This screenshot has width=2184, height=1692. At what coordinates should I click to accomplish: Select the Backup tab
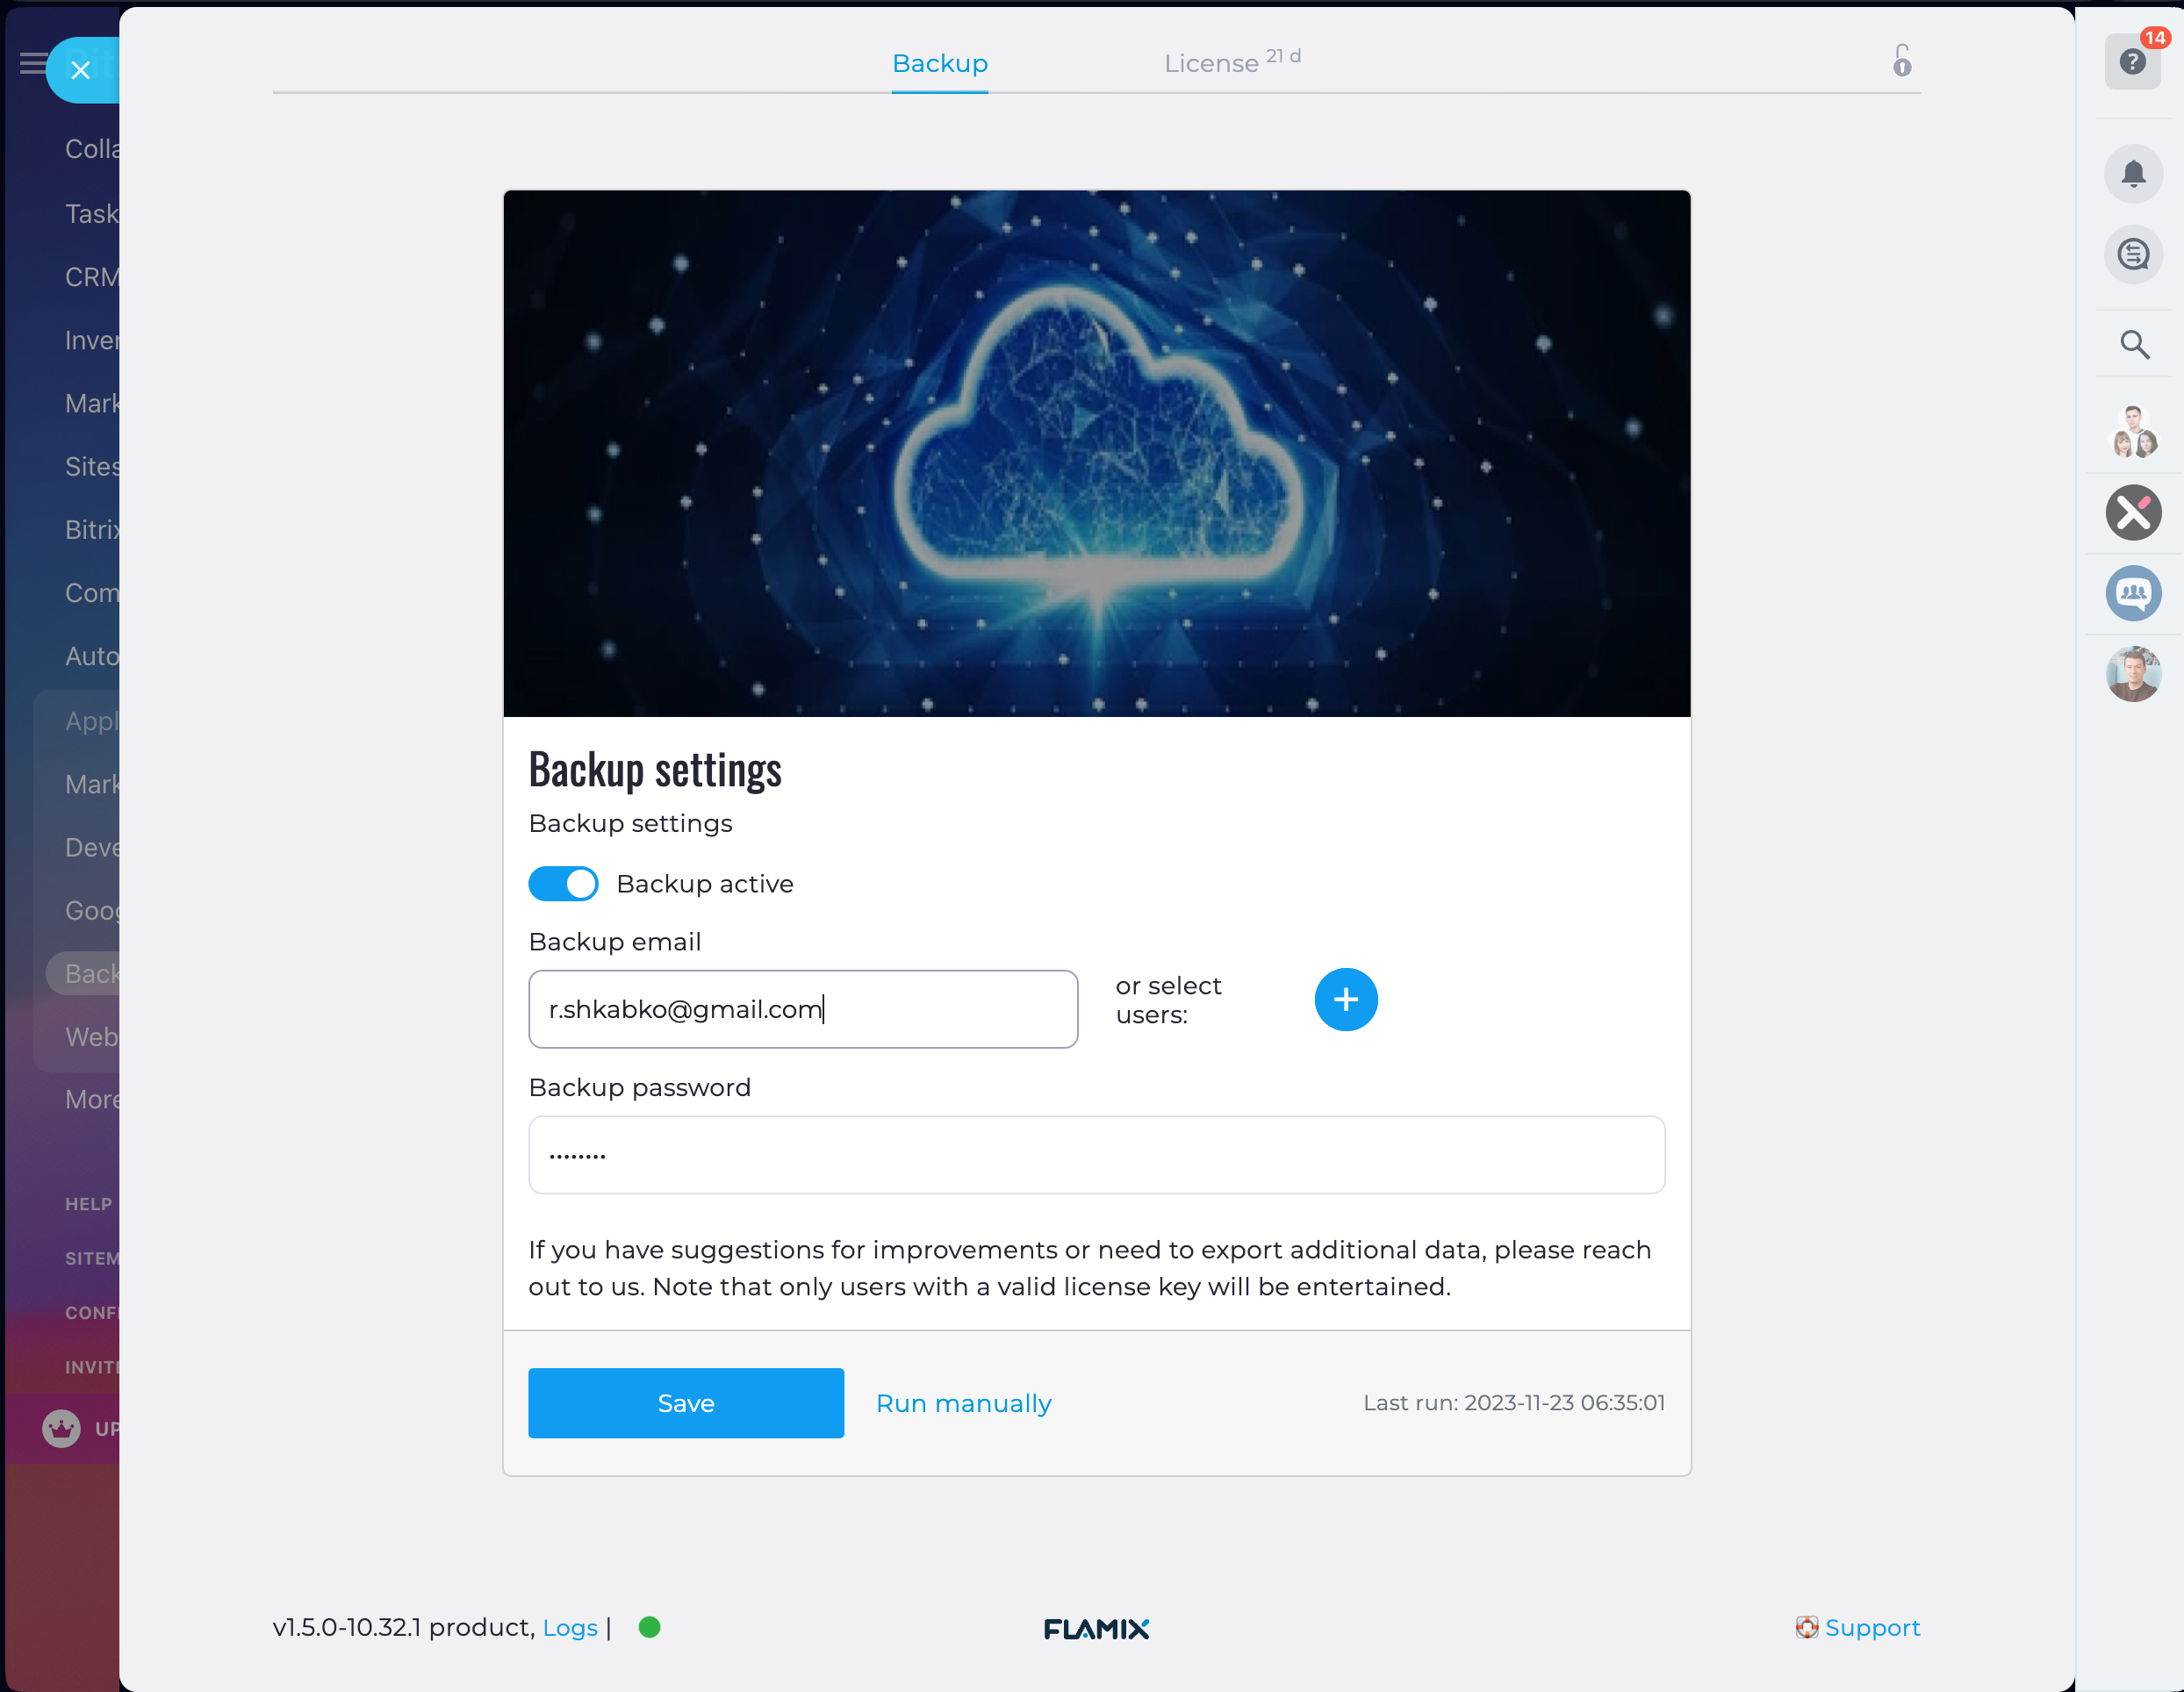pos(939,63)
